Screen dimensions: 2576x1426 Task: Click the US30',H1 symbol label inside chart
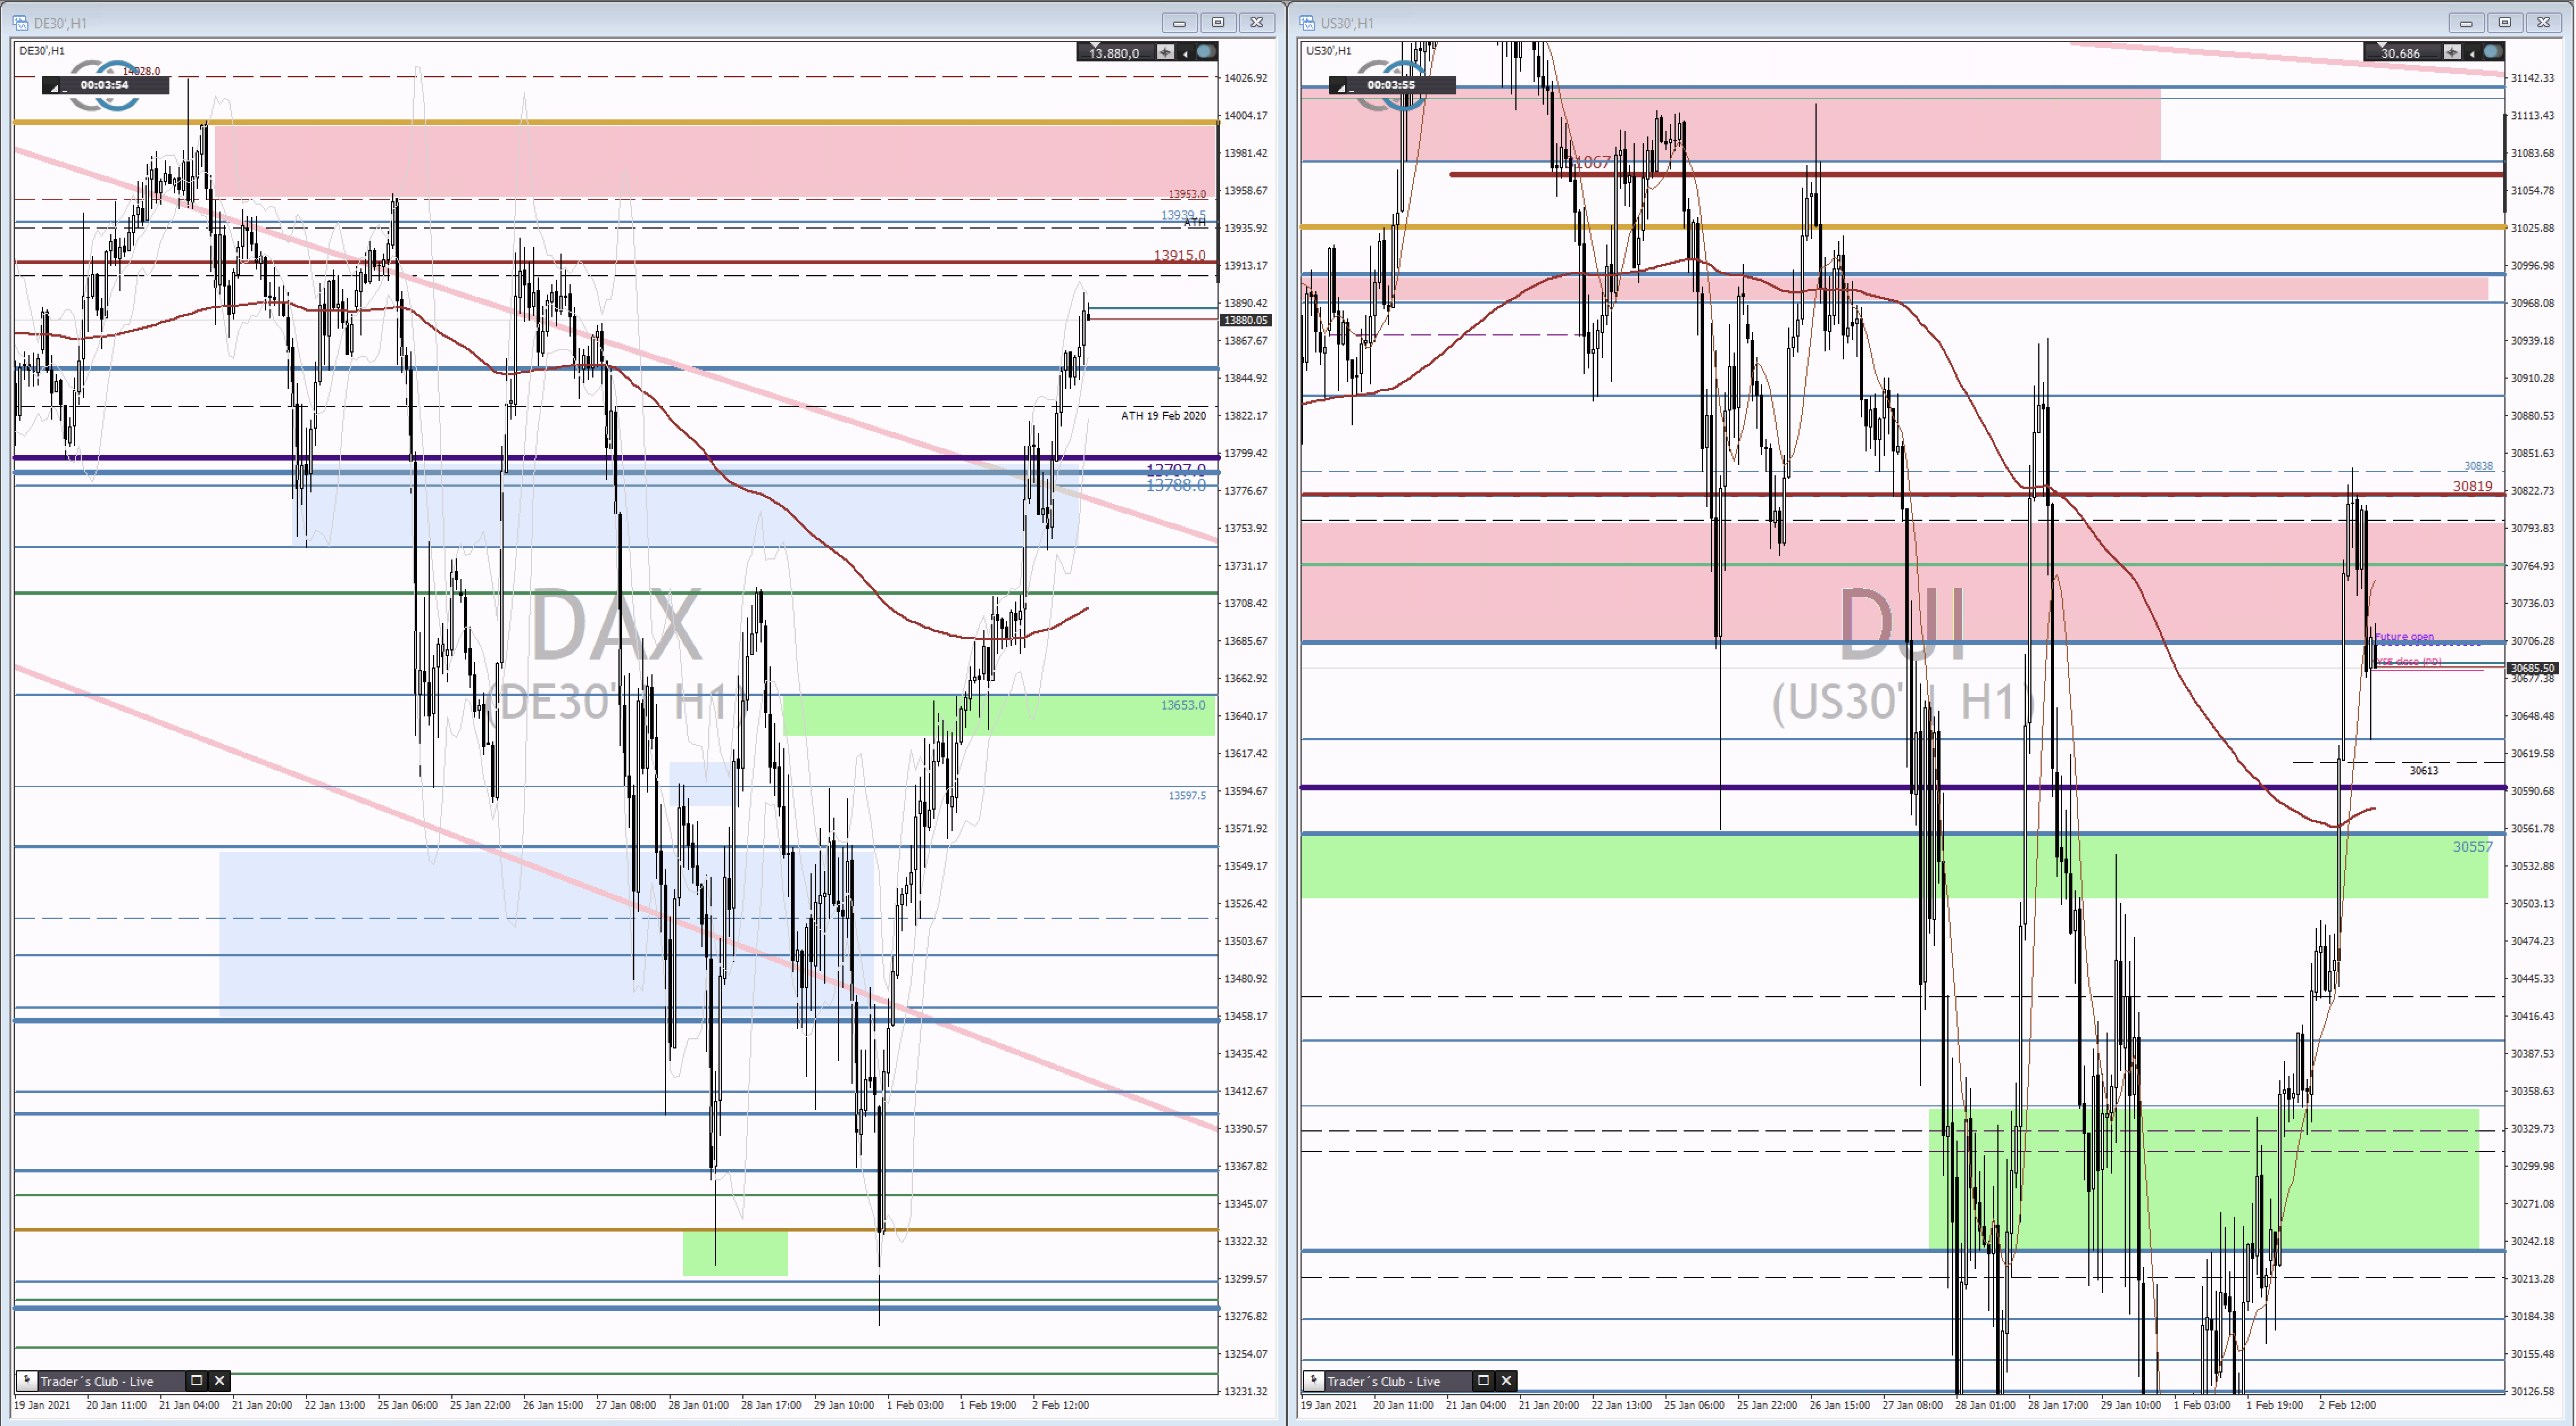(1329, 50)
